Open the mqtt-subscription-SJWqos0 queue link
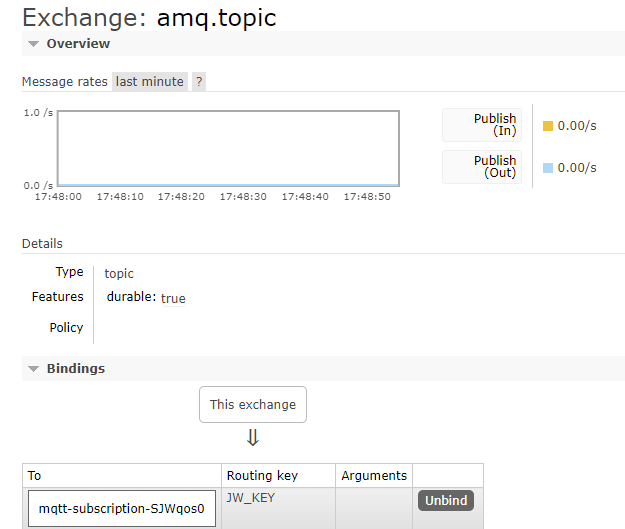This screenshot has height=529, width=625. click(121, 508)
